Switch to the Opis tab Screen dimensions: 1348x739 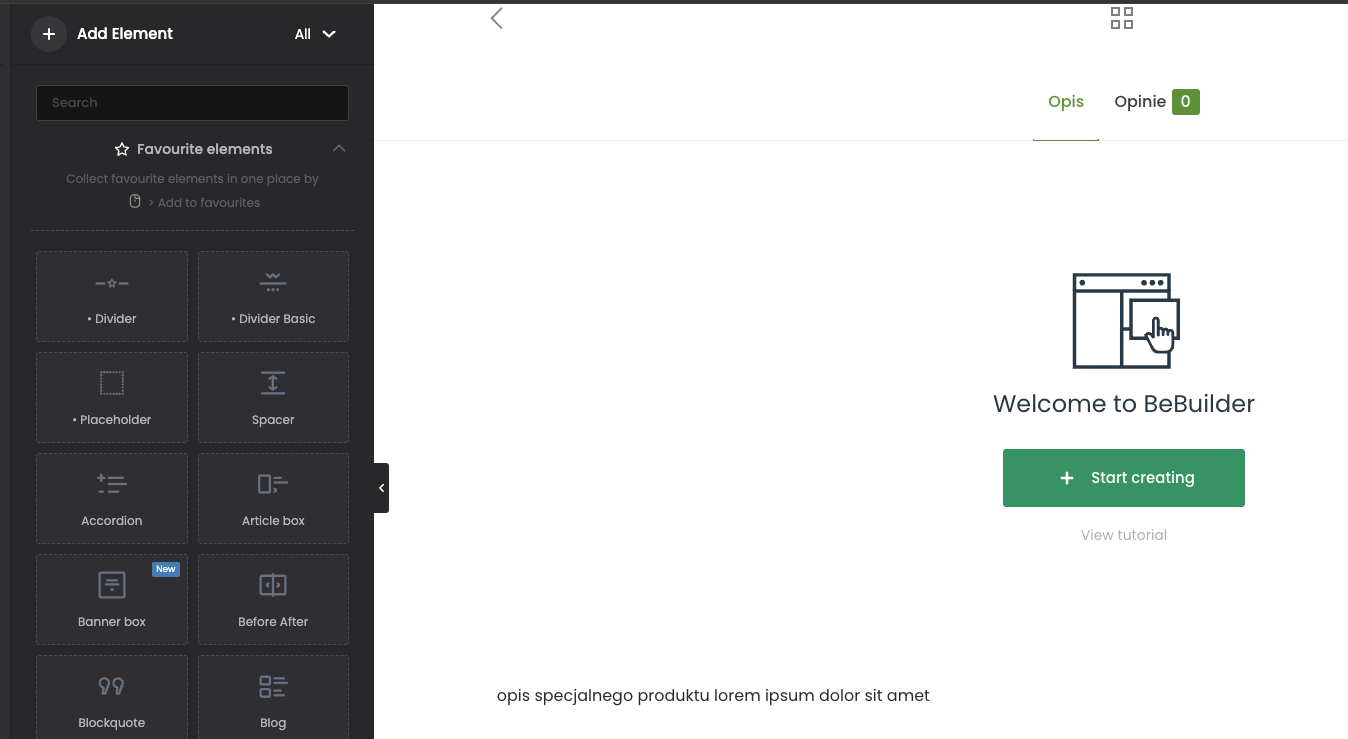[1066, 102]
